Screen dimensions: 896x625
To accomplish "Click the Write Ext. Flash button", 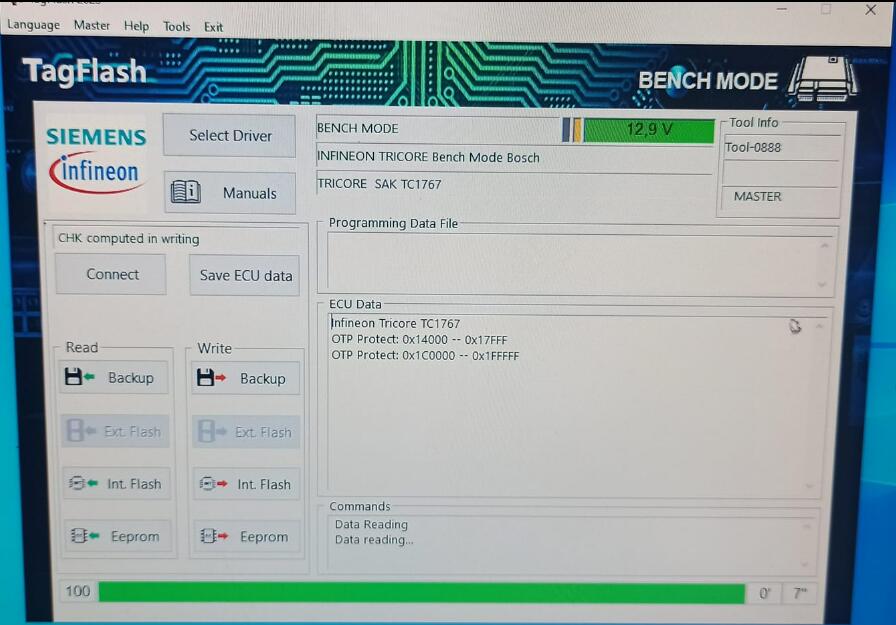I will click(x=246, y=432).
